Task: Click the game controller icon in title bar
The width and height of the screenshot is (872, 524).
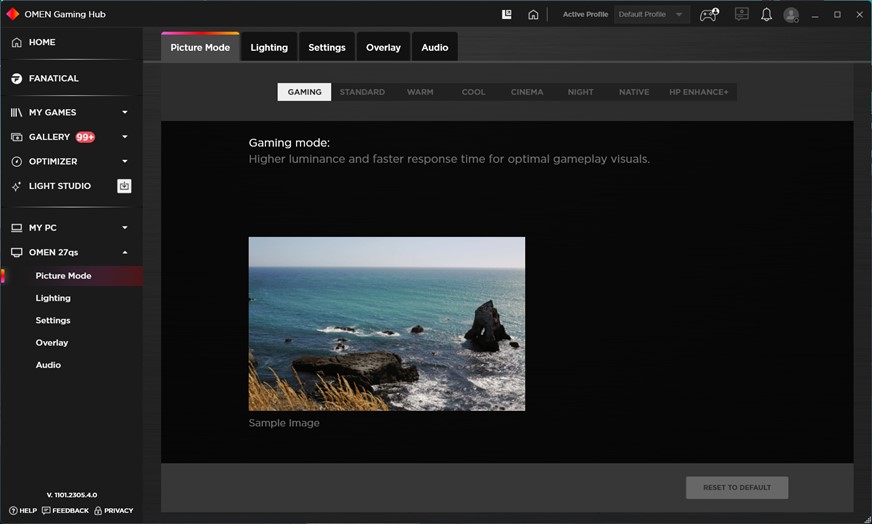Action: (x=709, y=15)
